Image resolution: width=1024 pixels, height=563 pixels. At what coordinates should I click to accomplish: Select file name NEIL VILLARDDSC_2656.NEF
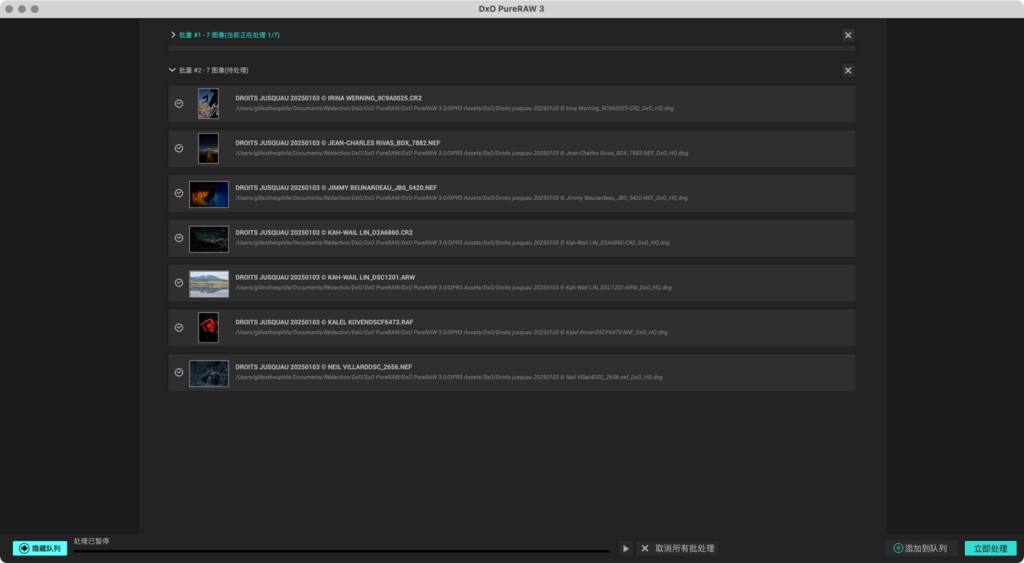(324, 367)
